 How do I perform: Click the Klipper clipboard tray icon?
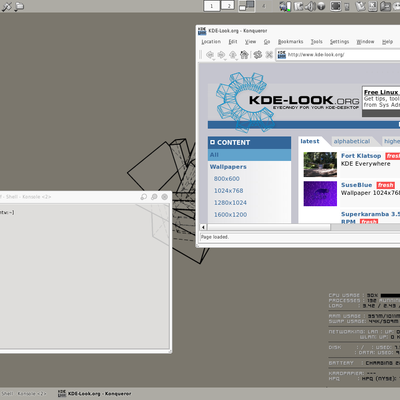coord(298,6)
